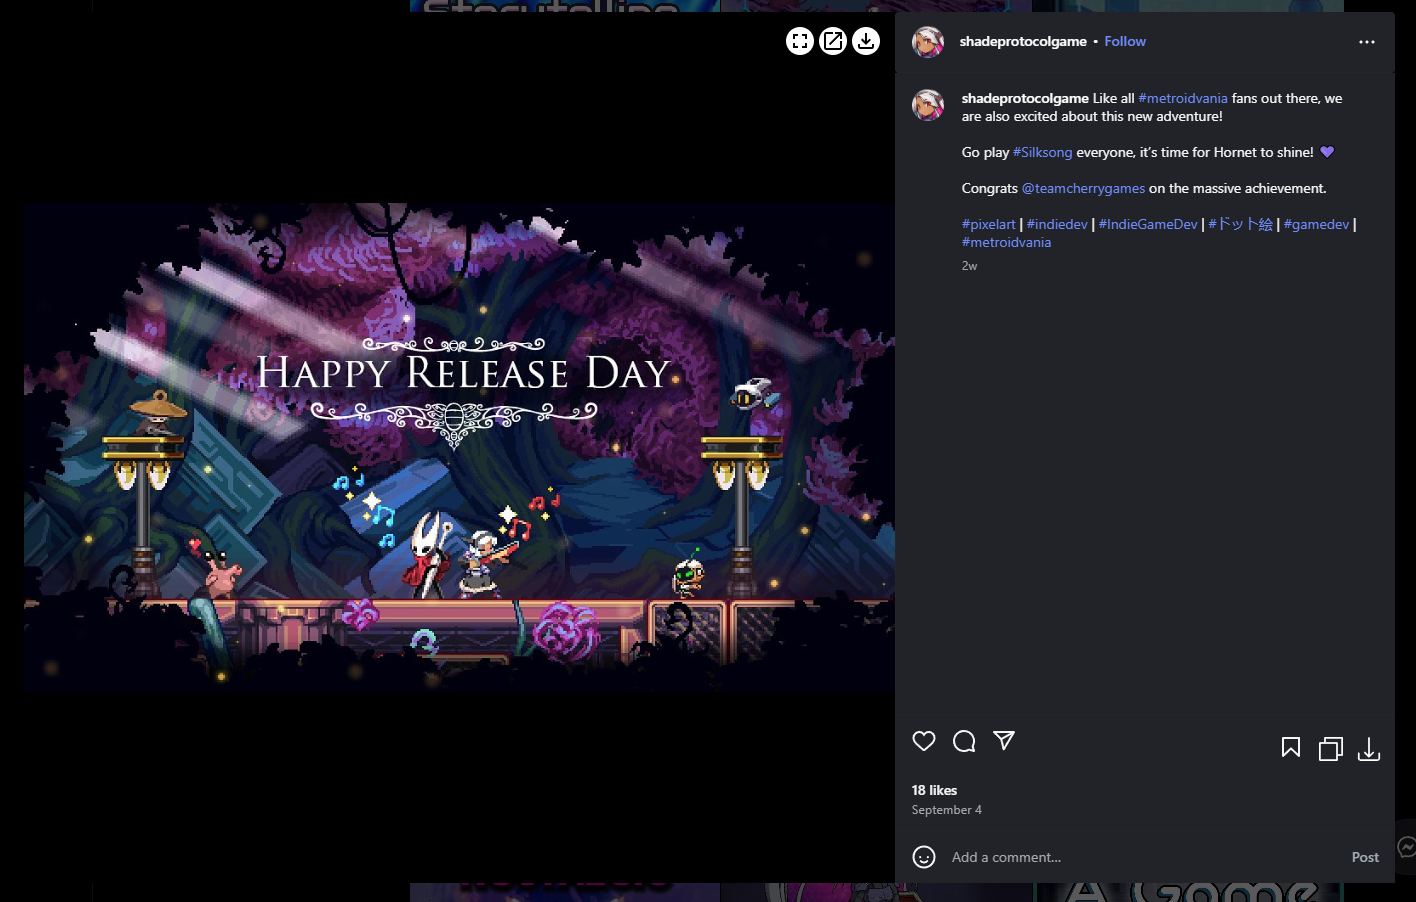Viewport: 1416px width, 902px height.
Task: Click the comment speech bubble icon
Action: [964, 741]
